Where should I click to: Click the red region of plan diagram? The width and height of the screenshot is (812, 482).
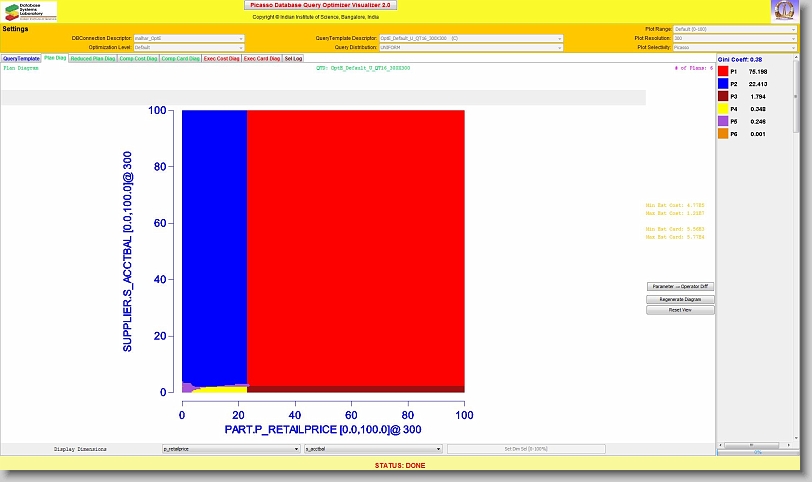point(355,240)
